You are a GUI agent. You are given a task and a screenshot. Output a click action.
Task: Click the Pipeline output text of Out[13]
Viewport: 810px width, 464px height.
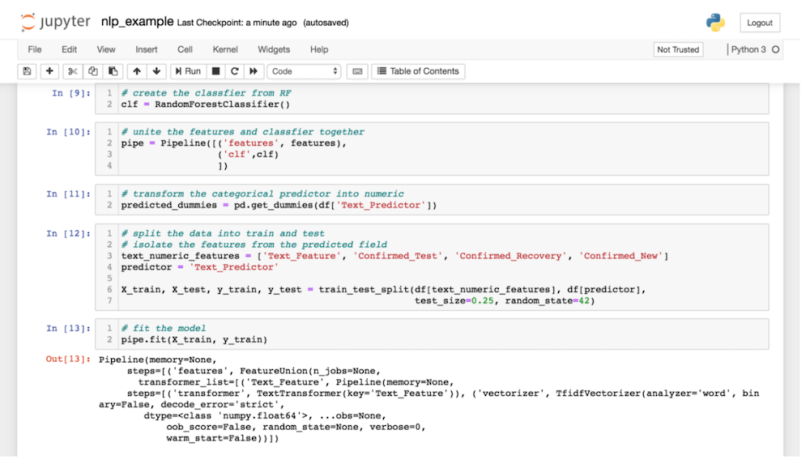click(x=429, y=399)
